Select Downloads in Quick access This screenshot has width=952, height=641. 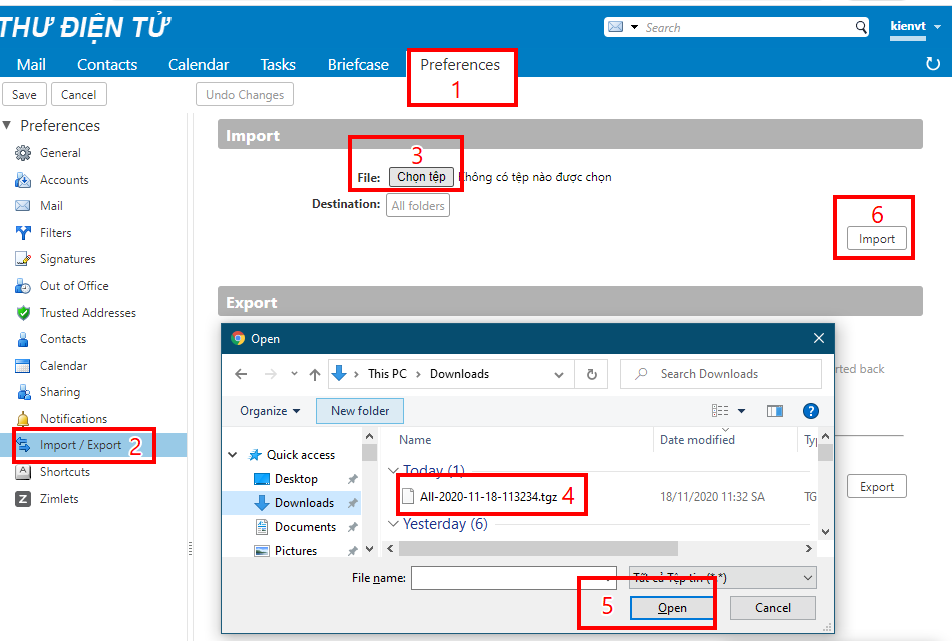[x=304, y=503]
